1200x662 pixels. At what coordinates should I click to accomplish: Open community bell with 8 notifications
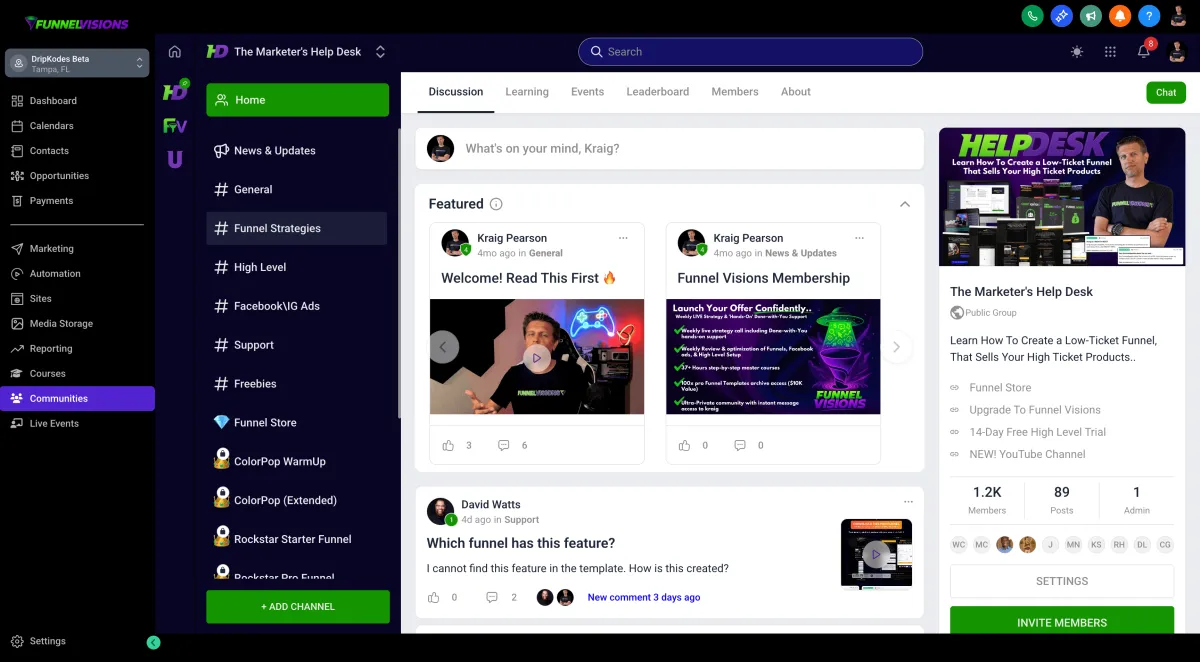tap(1144, 52)
